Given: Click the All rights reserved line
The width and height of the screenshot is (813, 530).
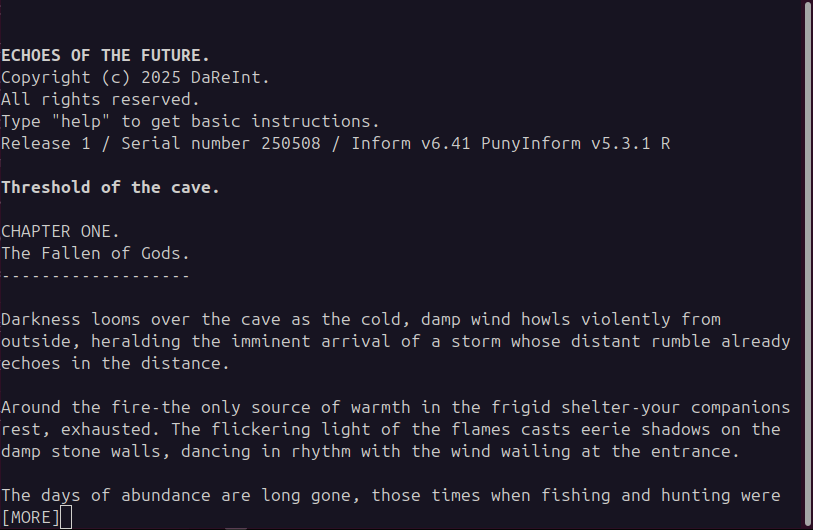Looking at the screenshot, I should 100,99.
